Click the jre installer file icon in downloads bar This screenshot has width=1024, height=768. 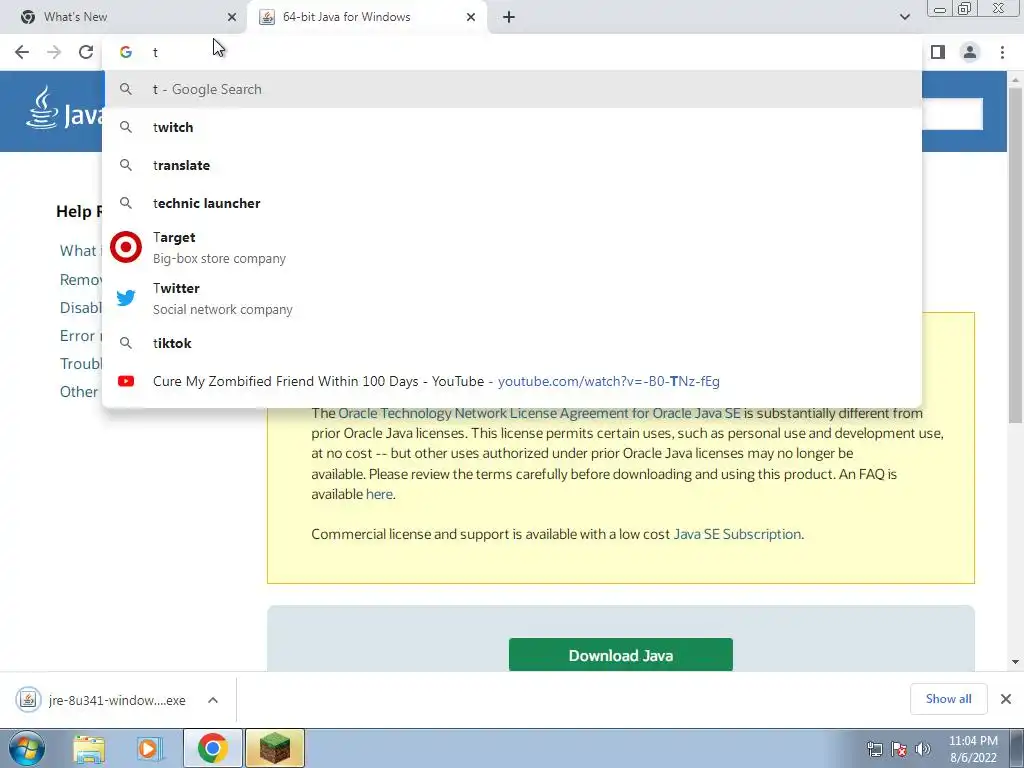pos(28,700)
